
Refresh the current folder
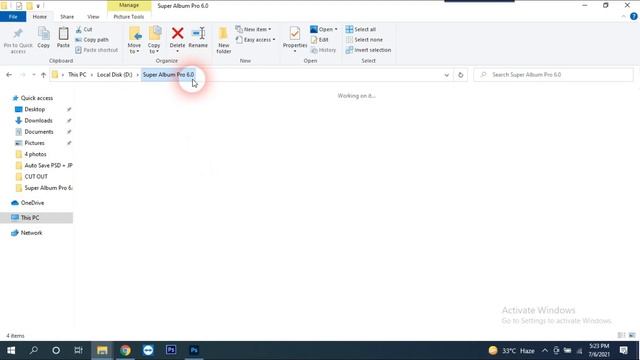tap(460, 75)
